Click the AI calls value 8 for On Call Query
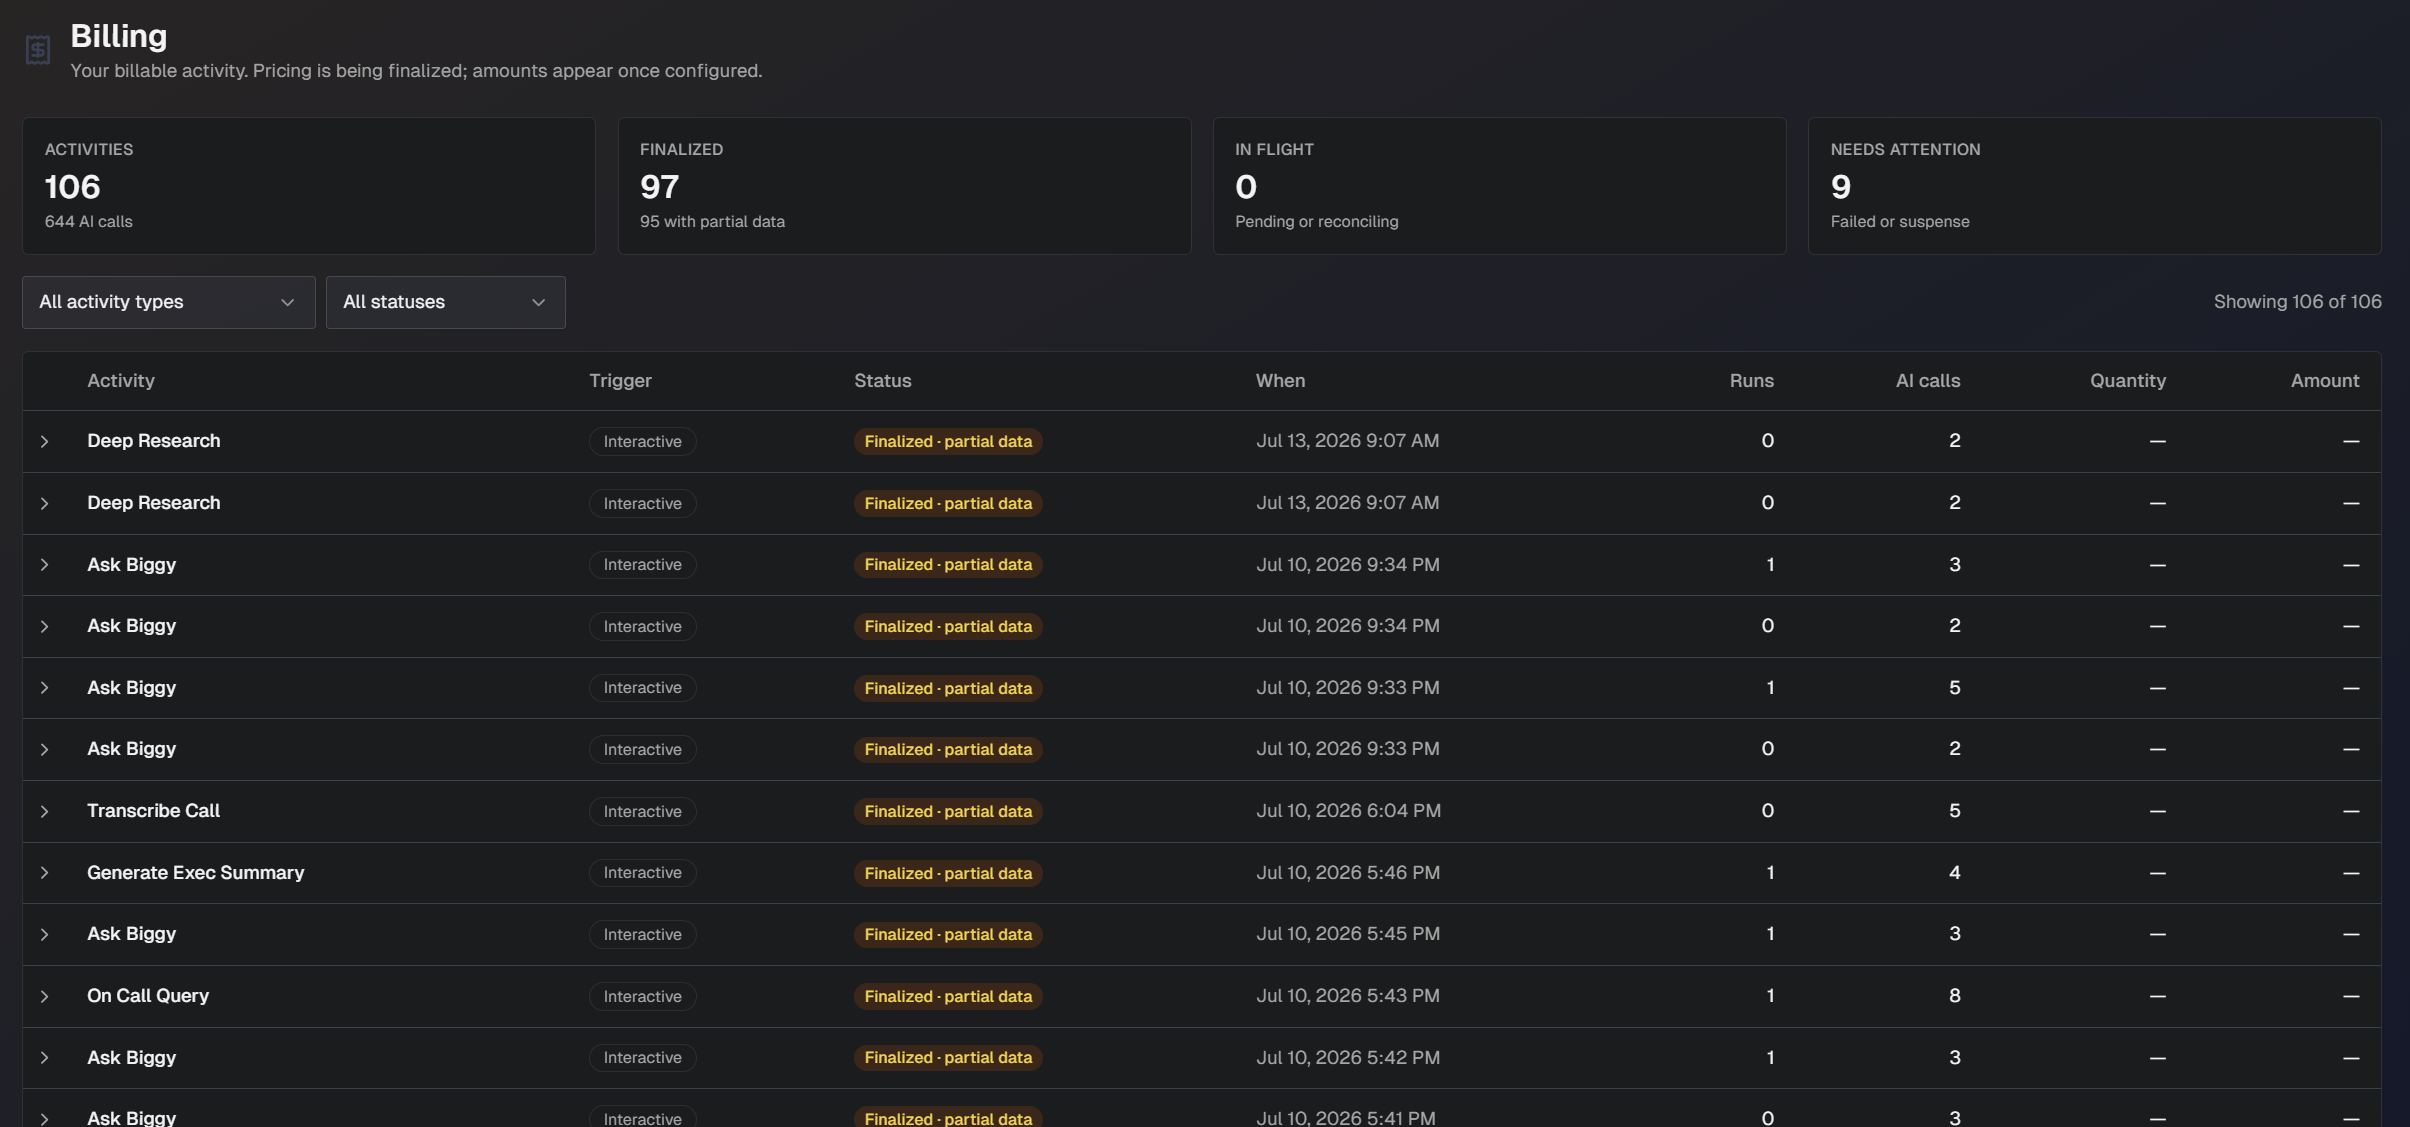This screenshot has height=1127, width=2410. click(x=1954, y=996)
